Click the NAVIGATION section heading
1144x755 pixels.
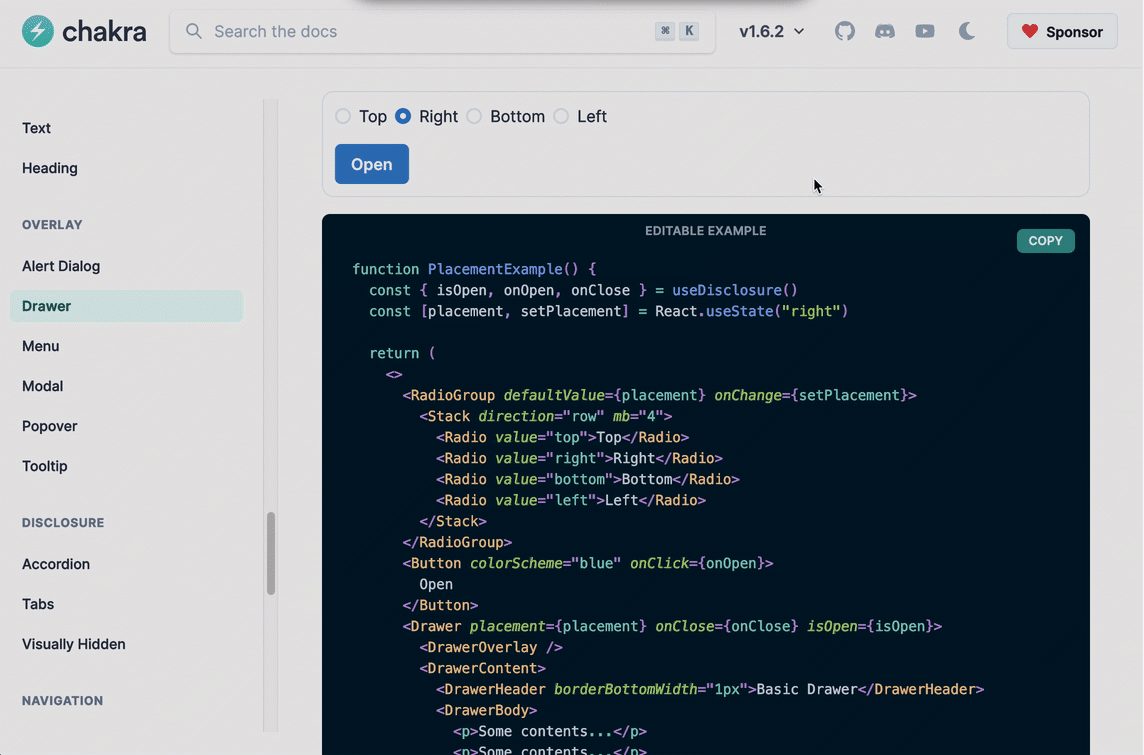[x=62, y=700]
